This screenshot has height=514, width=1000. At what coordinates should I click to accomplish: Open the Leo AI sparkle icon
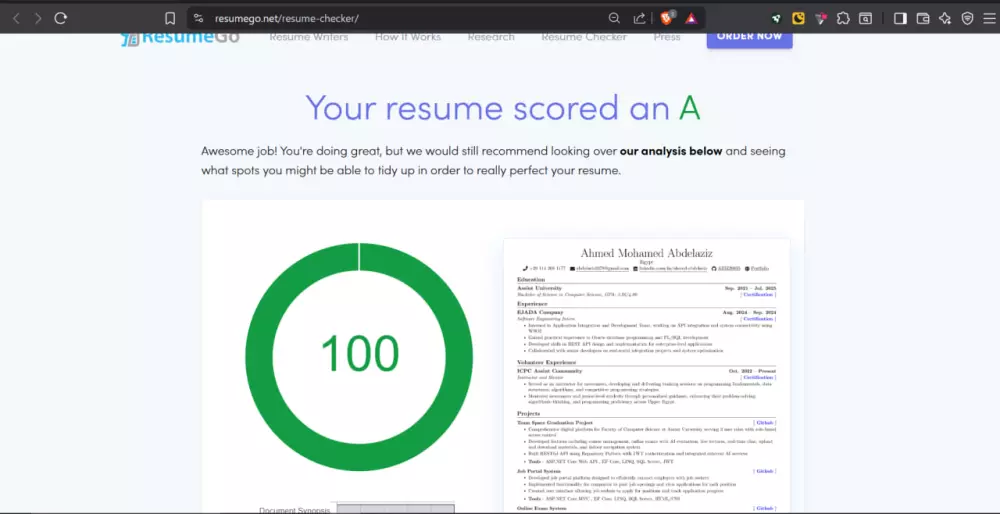pyautogui.click(x=945, y=18)
